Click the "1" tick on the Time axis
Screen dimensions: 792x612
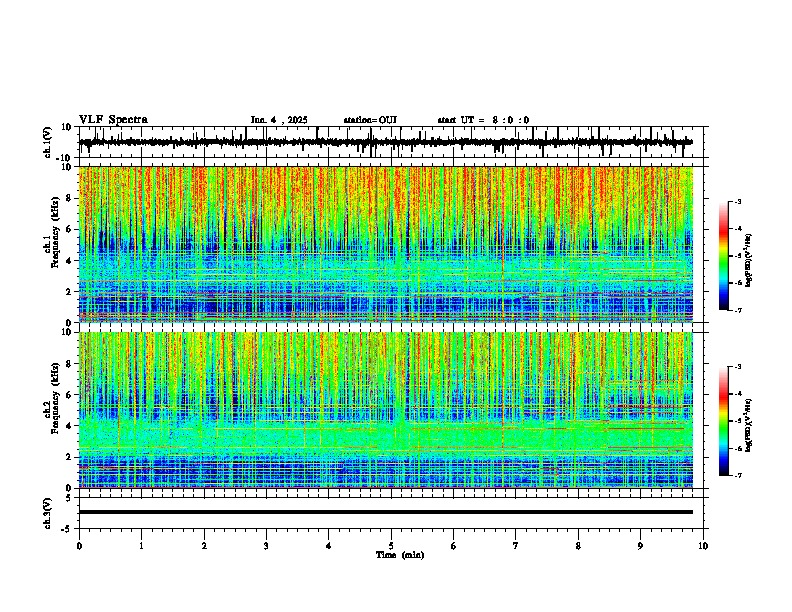click(141, 546)
